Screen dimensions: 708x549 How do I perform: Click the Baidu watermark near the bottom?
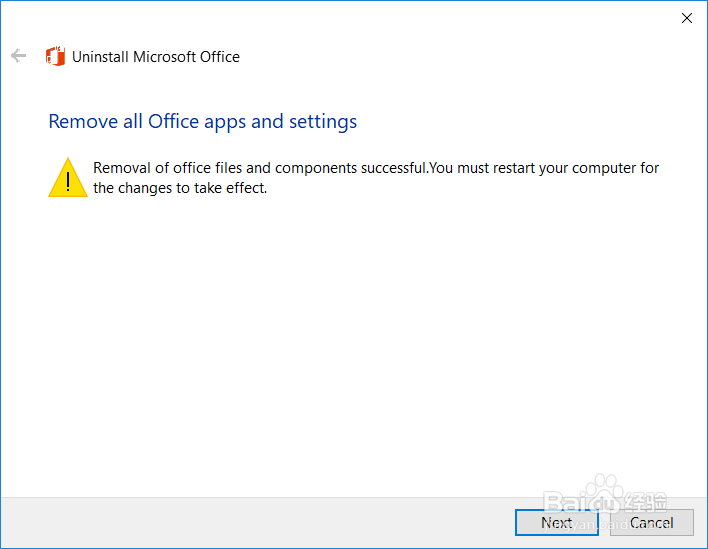[600, 498]
